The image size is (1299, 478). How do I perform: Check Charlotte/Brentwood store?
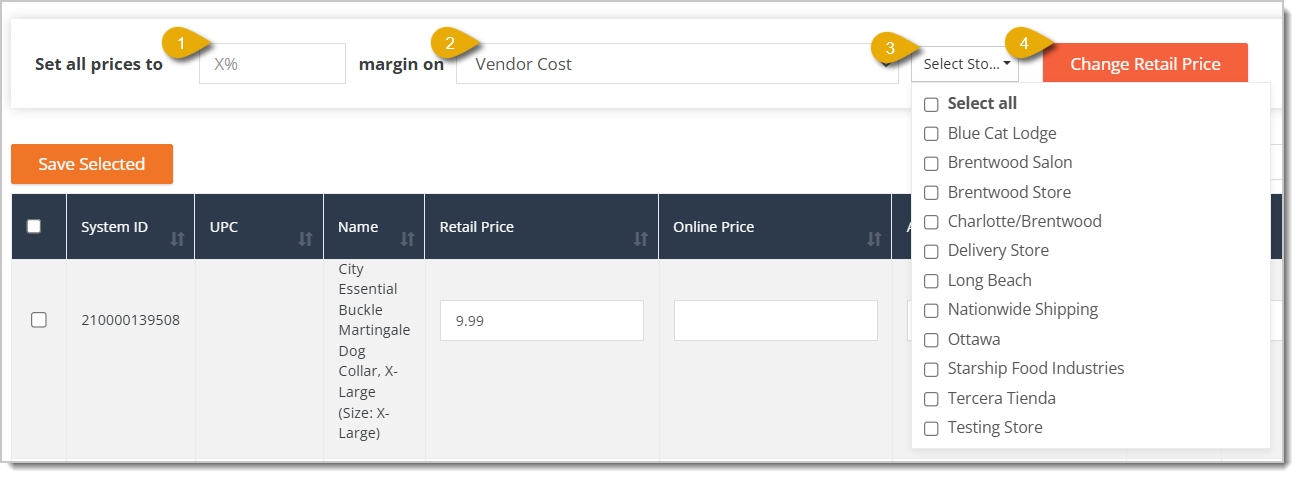(x=931, y=221)
